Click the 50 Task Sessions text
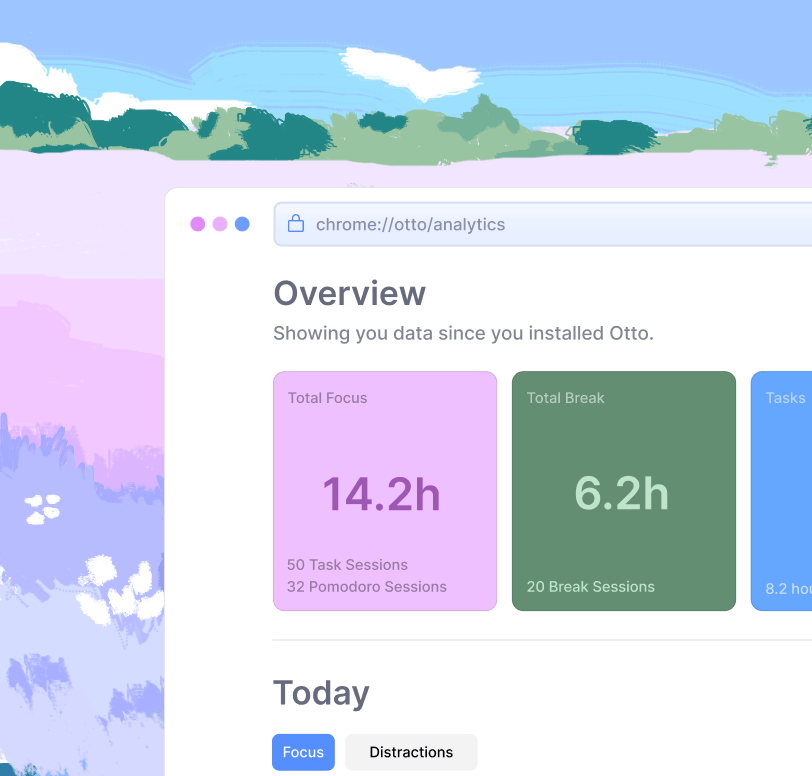 point(347,565)
